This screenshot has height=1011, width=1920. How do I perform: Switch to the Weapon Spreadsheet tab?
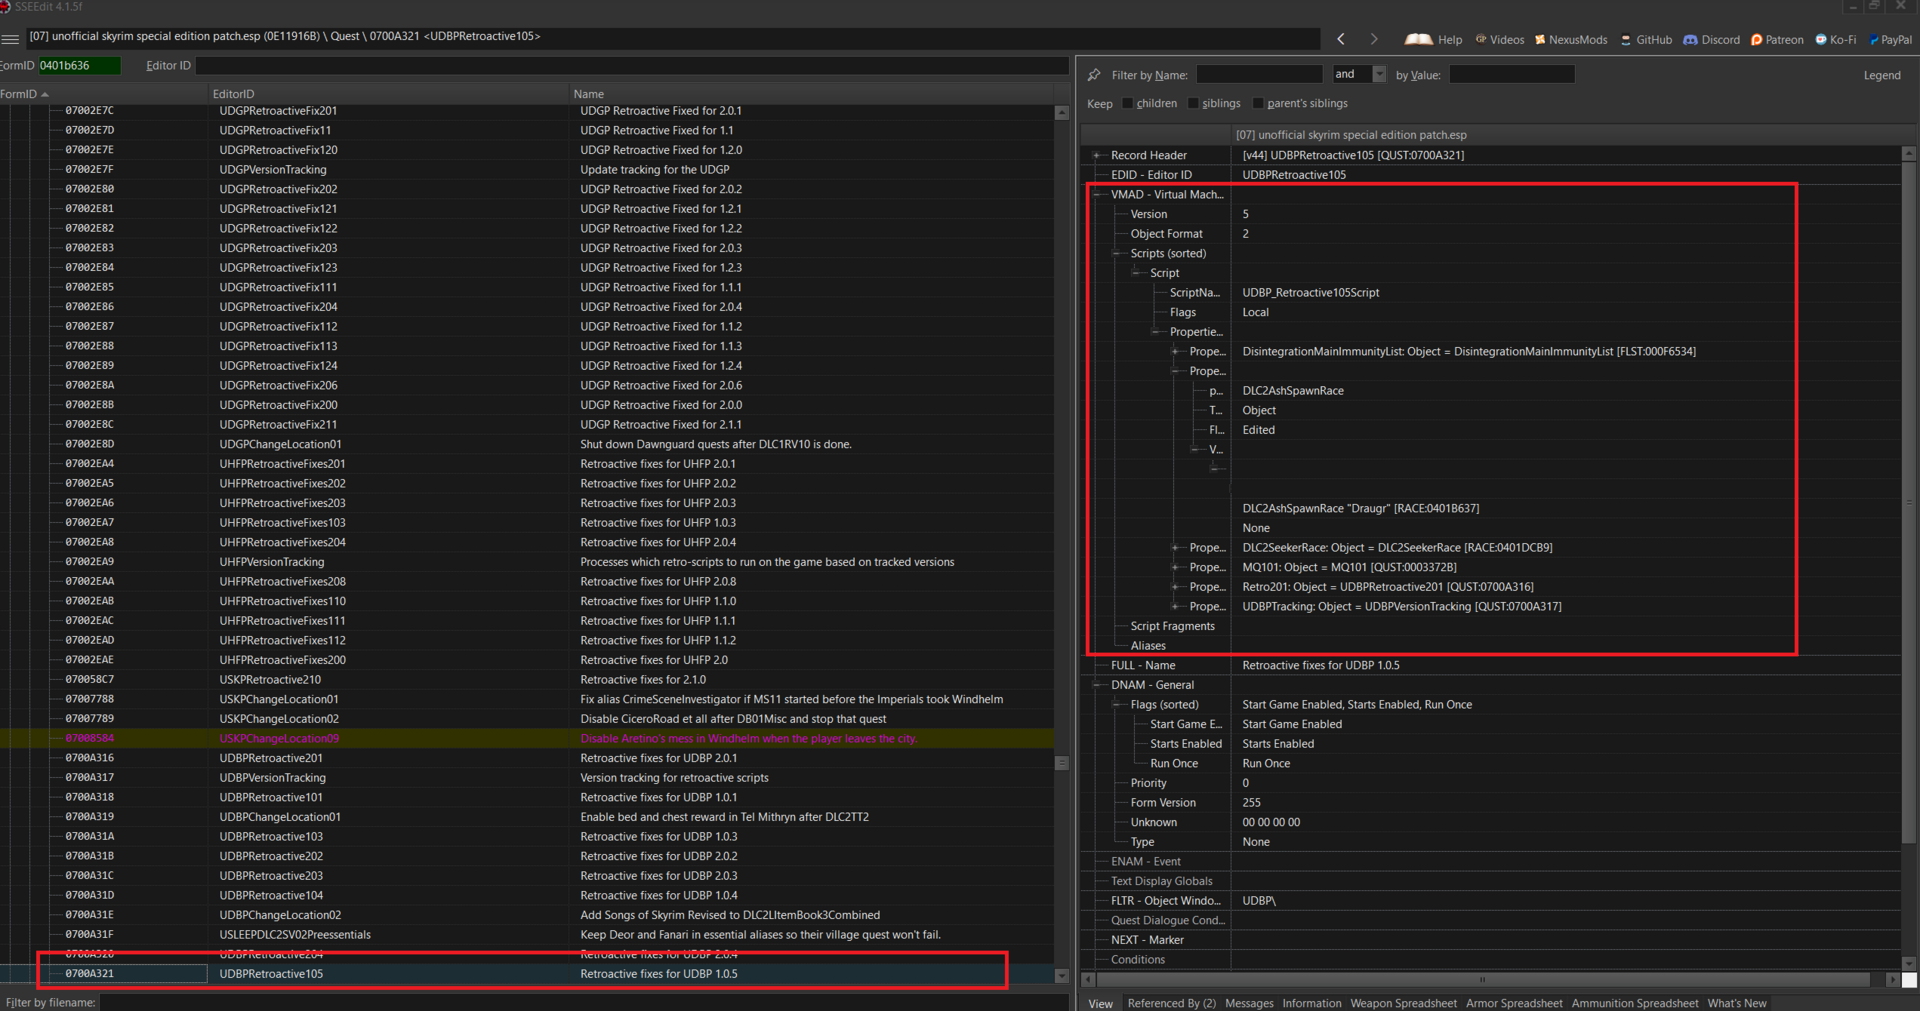coord(1403,1003)
